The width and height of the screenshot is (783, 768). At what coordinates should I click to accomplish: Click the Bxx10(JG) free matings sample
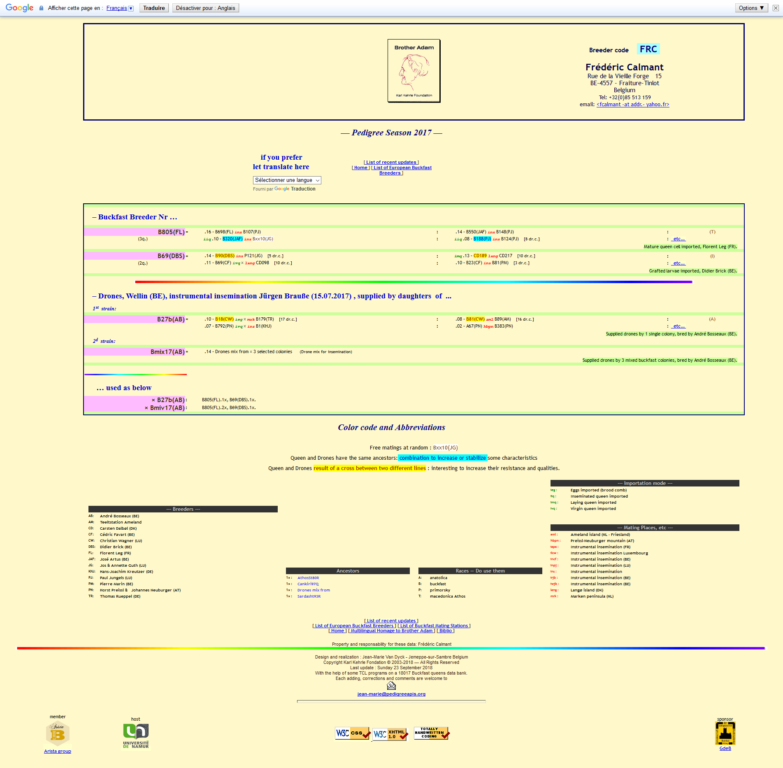point(445,448)
